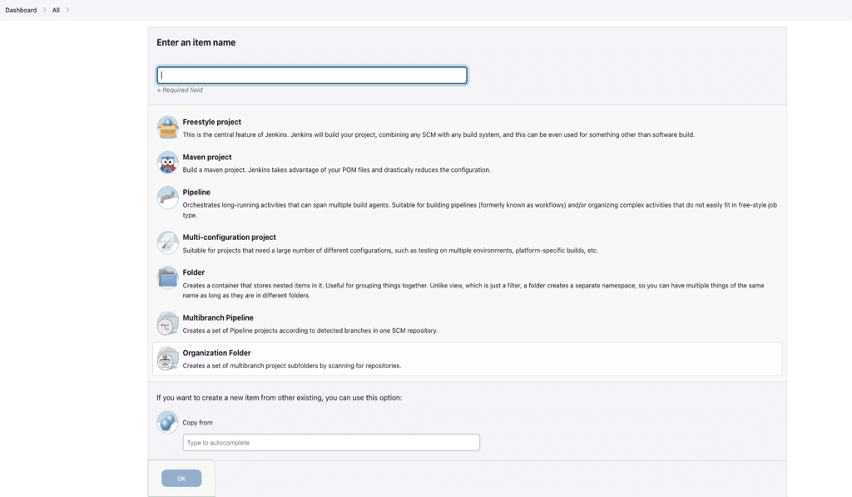Click the create from other existing note
852x497 pixels.
[279, 398]
